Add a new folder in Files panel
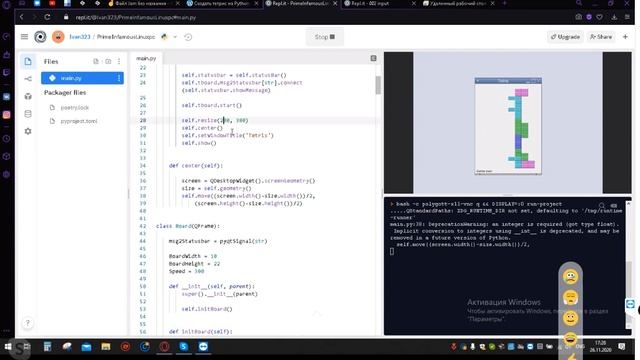This screenshot has height=360, width=640. pyautogui.click(x=108, y=61)
